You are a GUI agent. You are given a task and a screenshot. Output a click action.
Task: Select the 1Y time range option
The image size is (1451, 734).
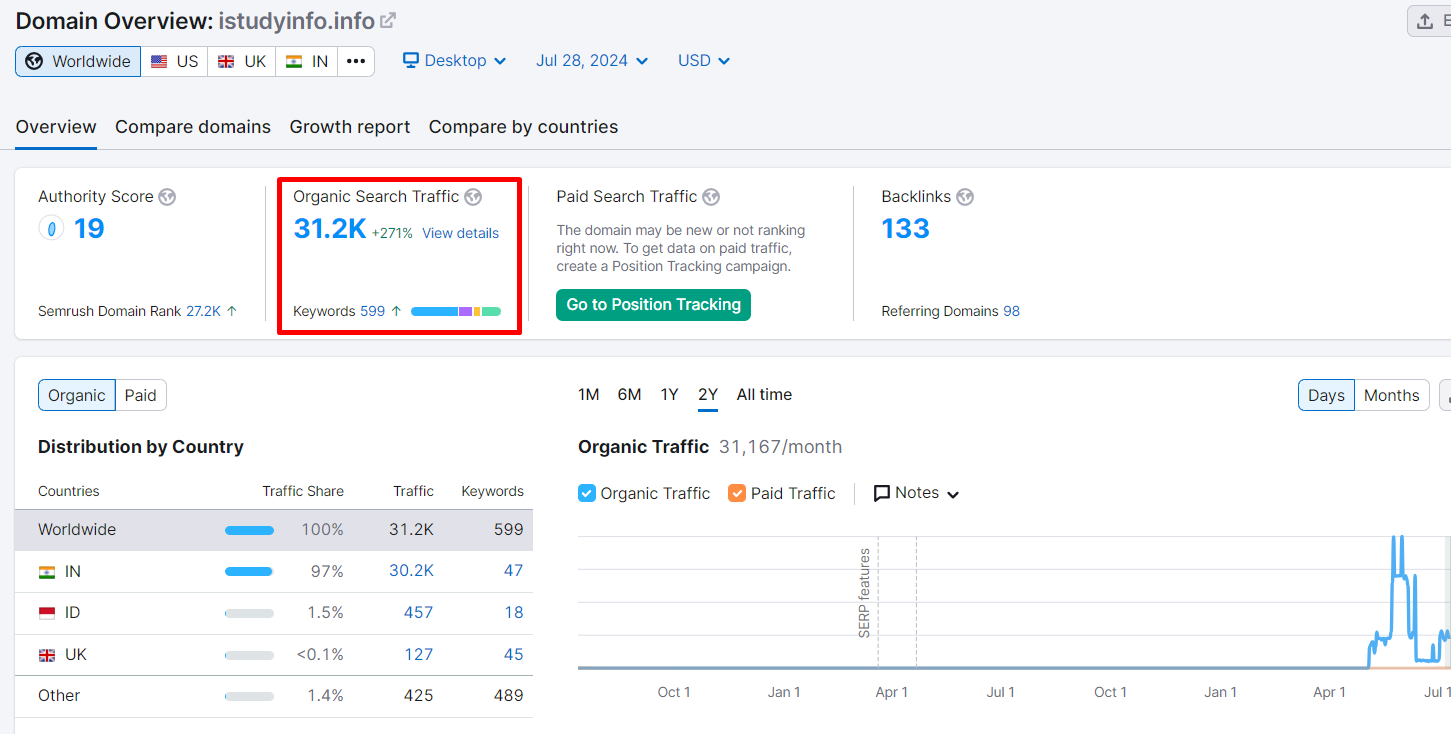669,395
